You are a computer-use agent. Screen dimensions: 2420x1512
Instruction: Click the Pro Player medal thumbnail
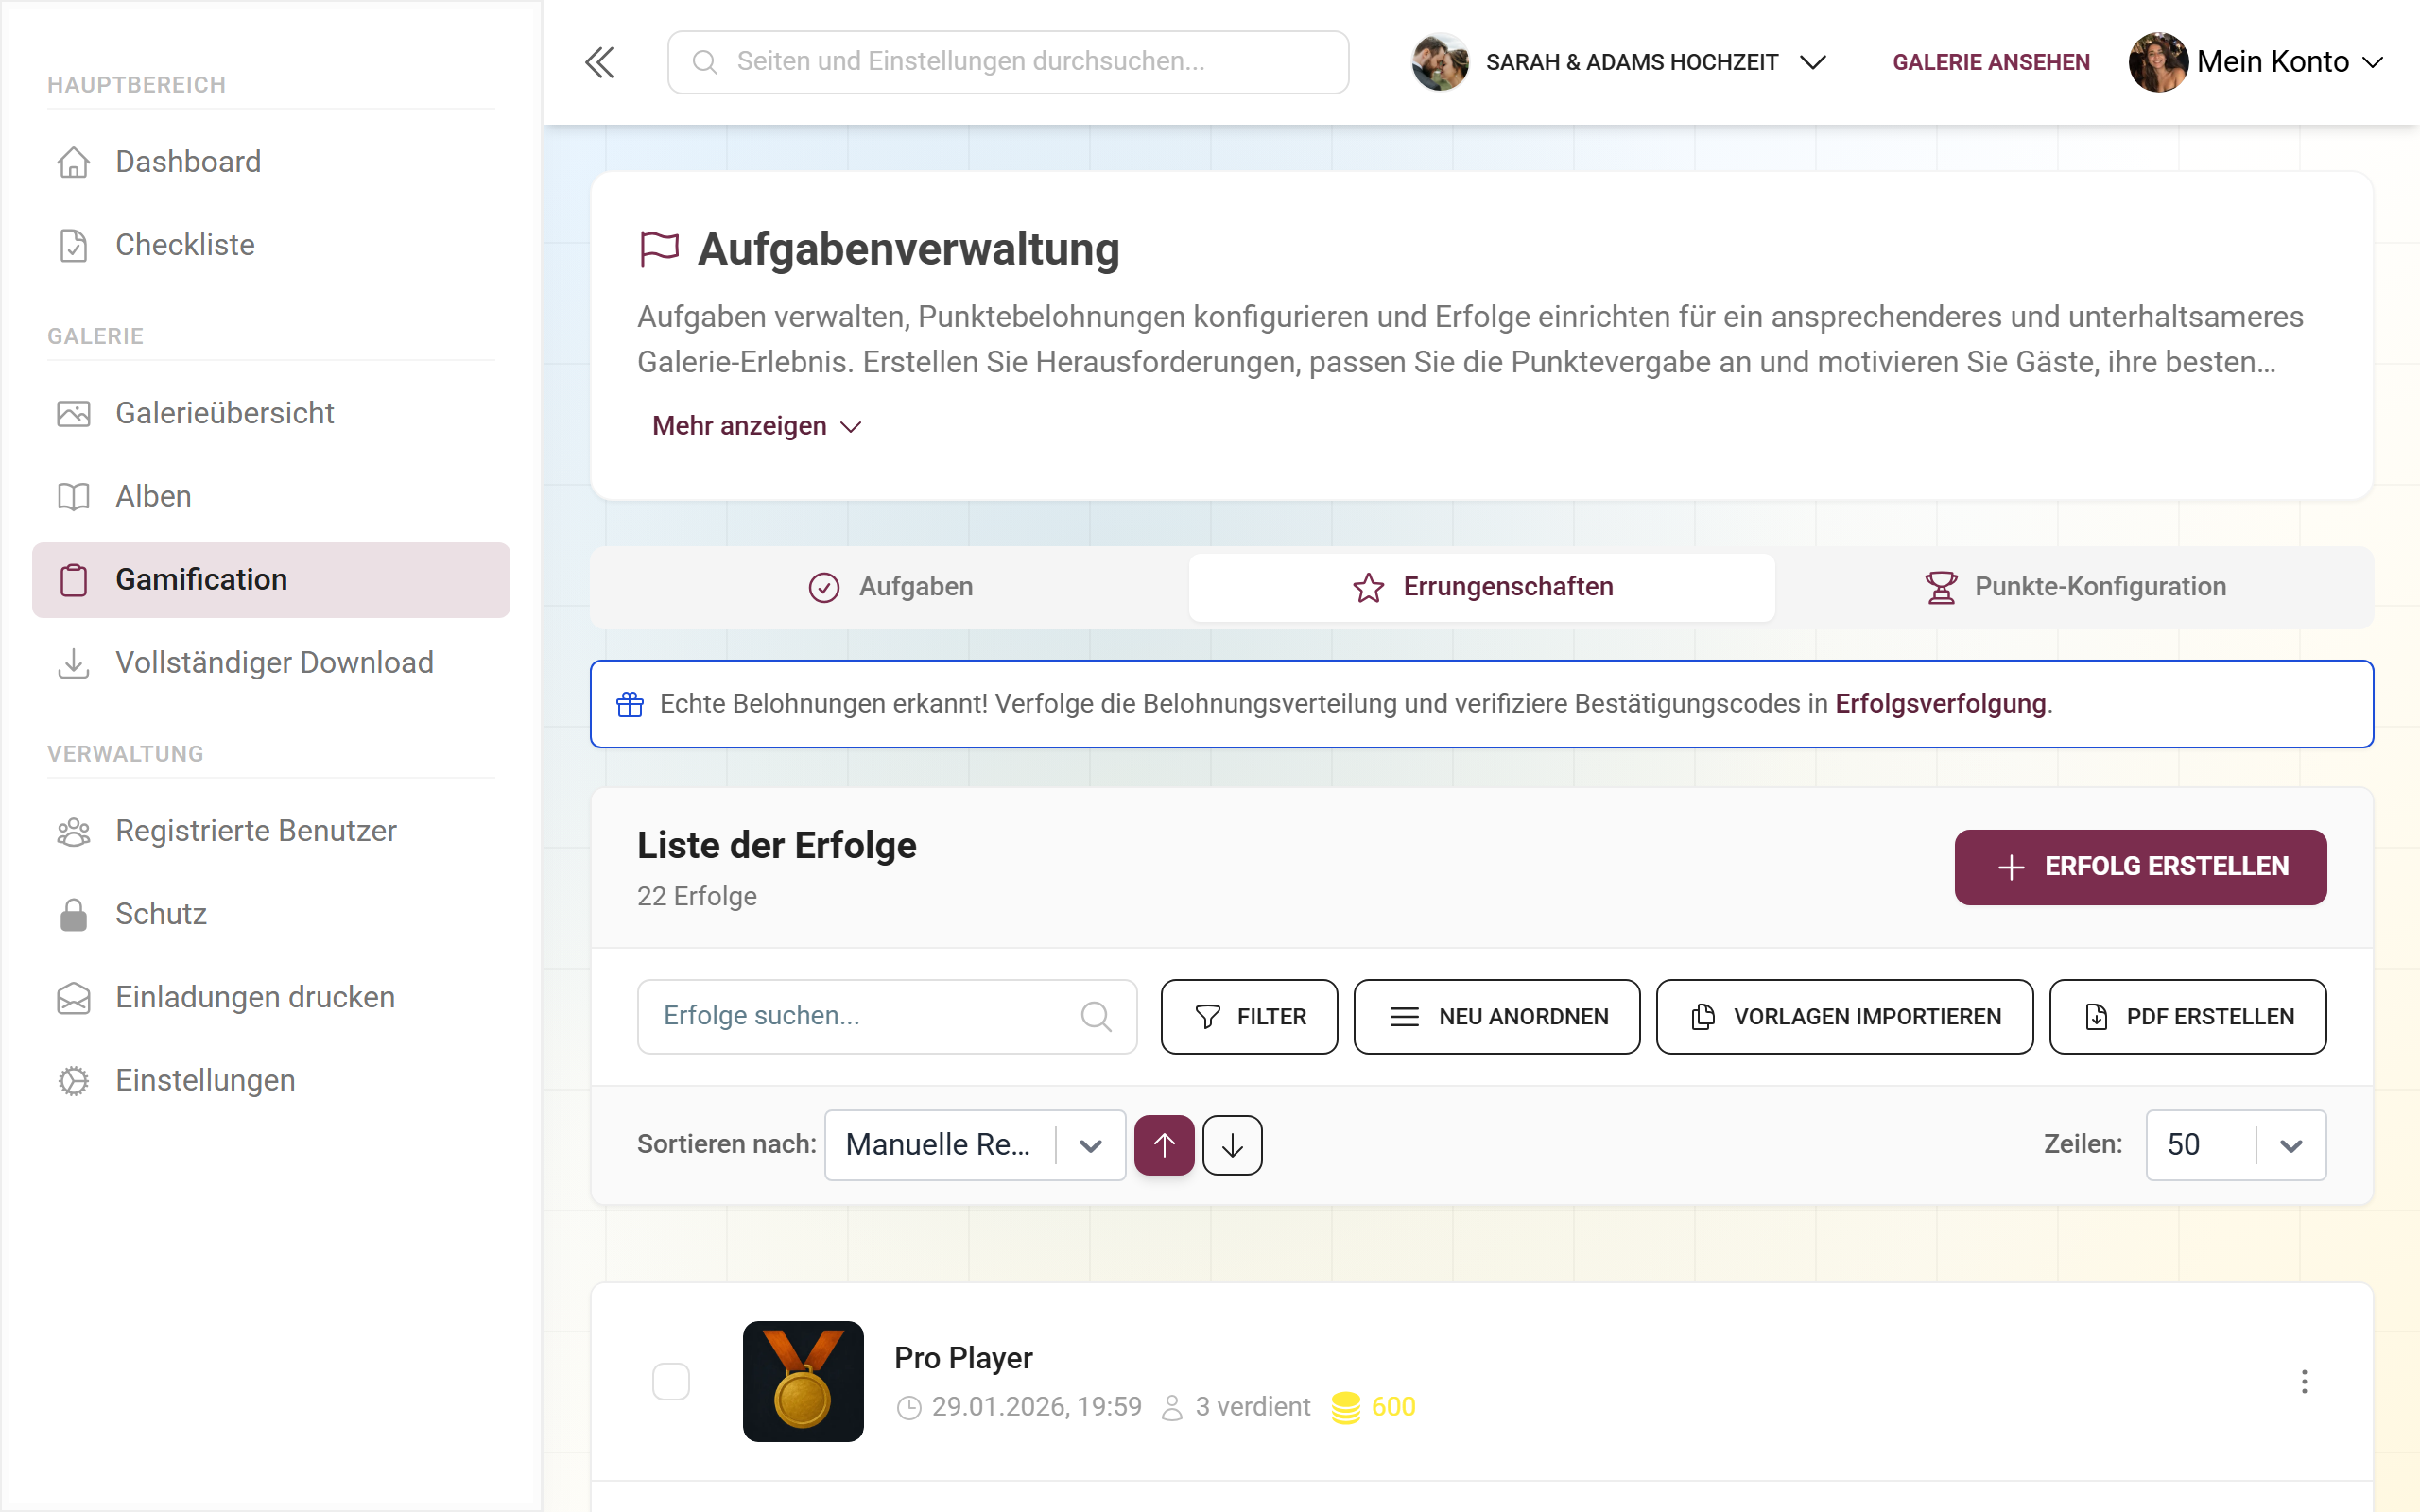pos(803,1381)
